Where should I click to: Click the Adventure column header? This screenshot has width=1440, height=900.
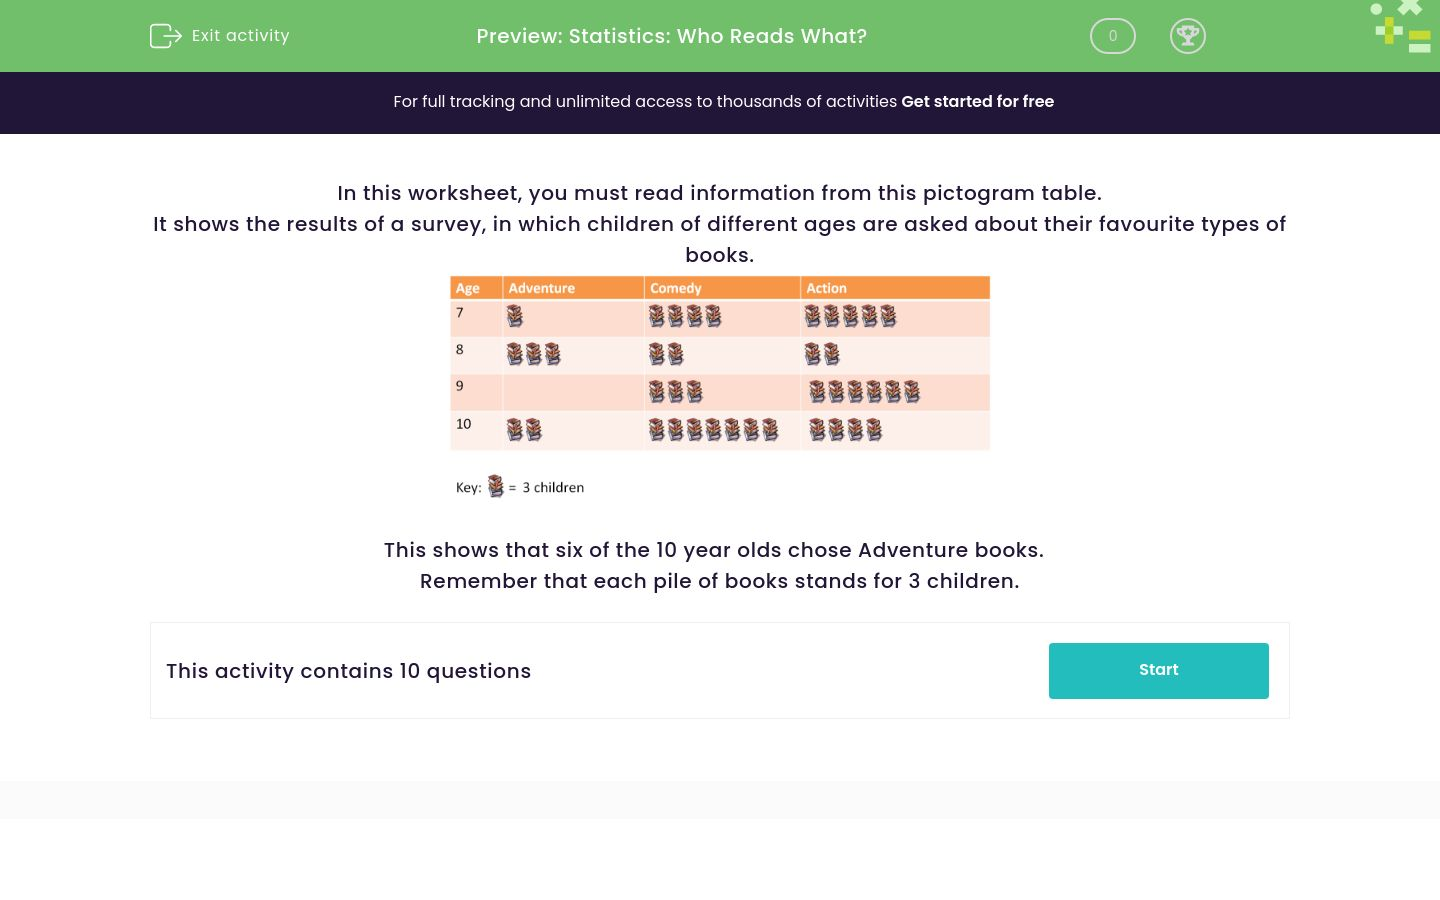click(x=541, y=288)
